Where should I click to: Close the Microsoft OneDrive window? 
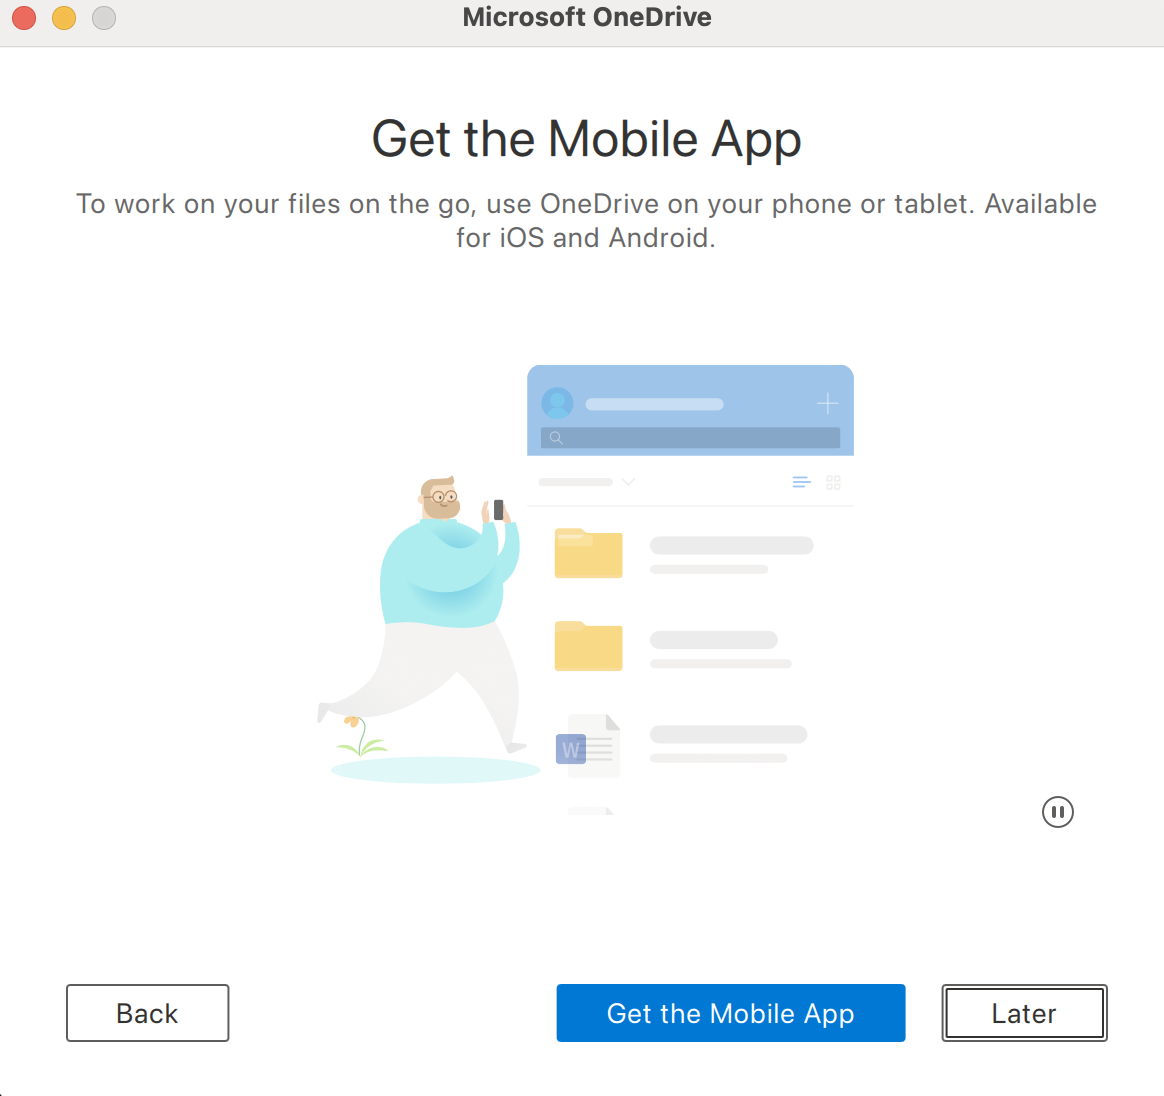[x=24, y=18]
